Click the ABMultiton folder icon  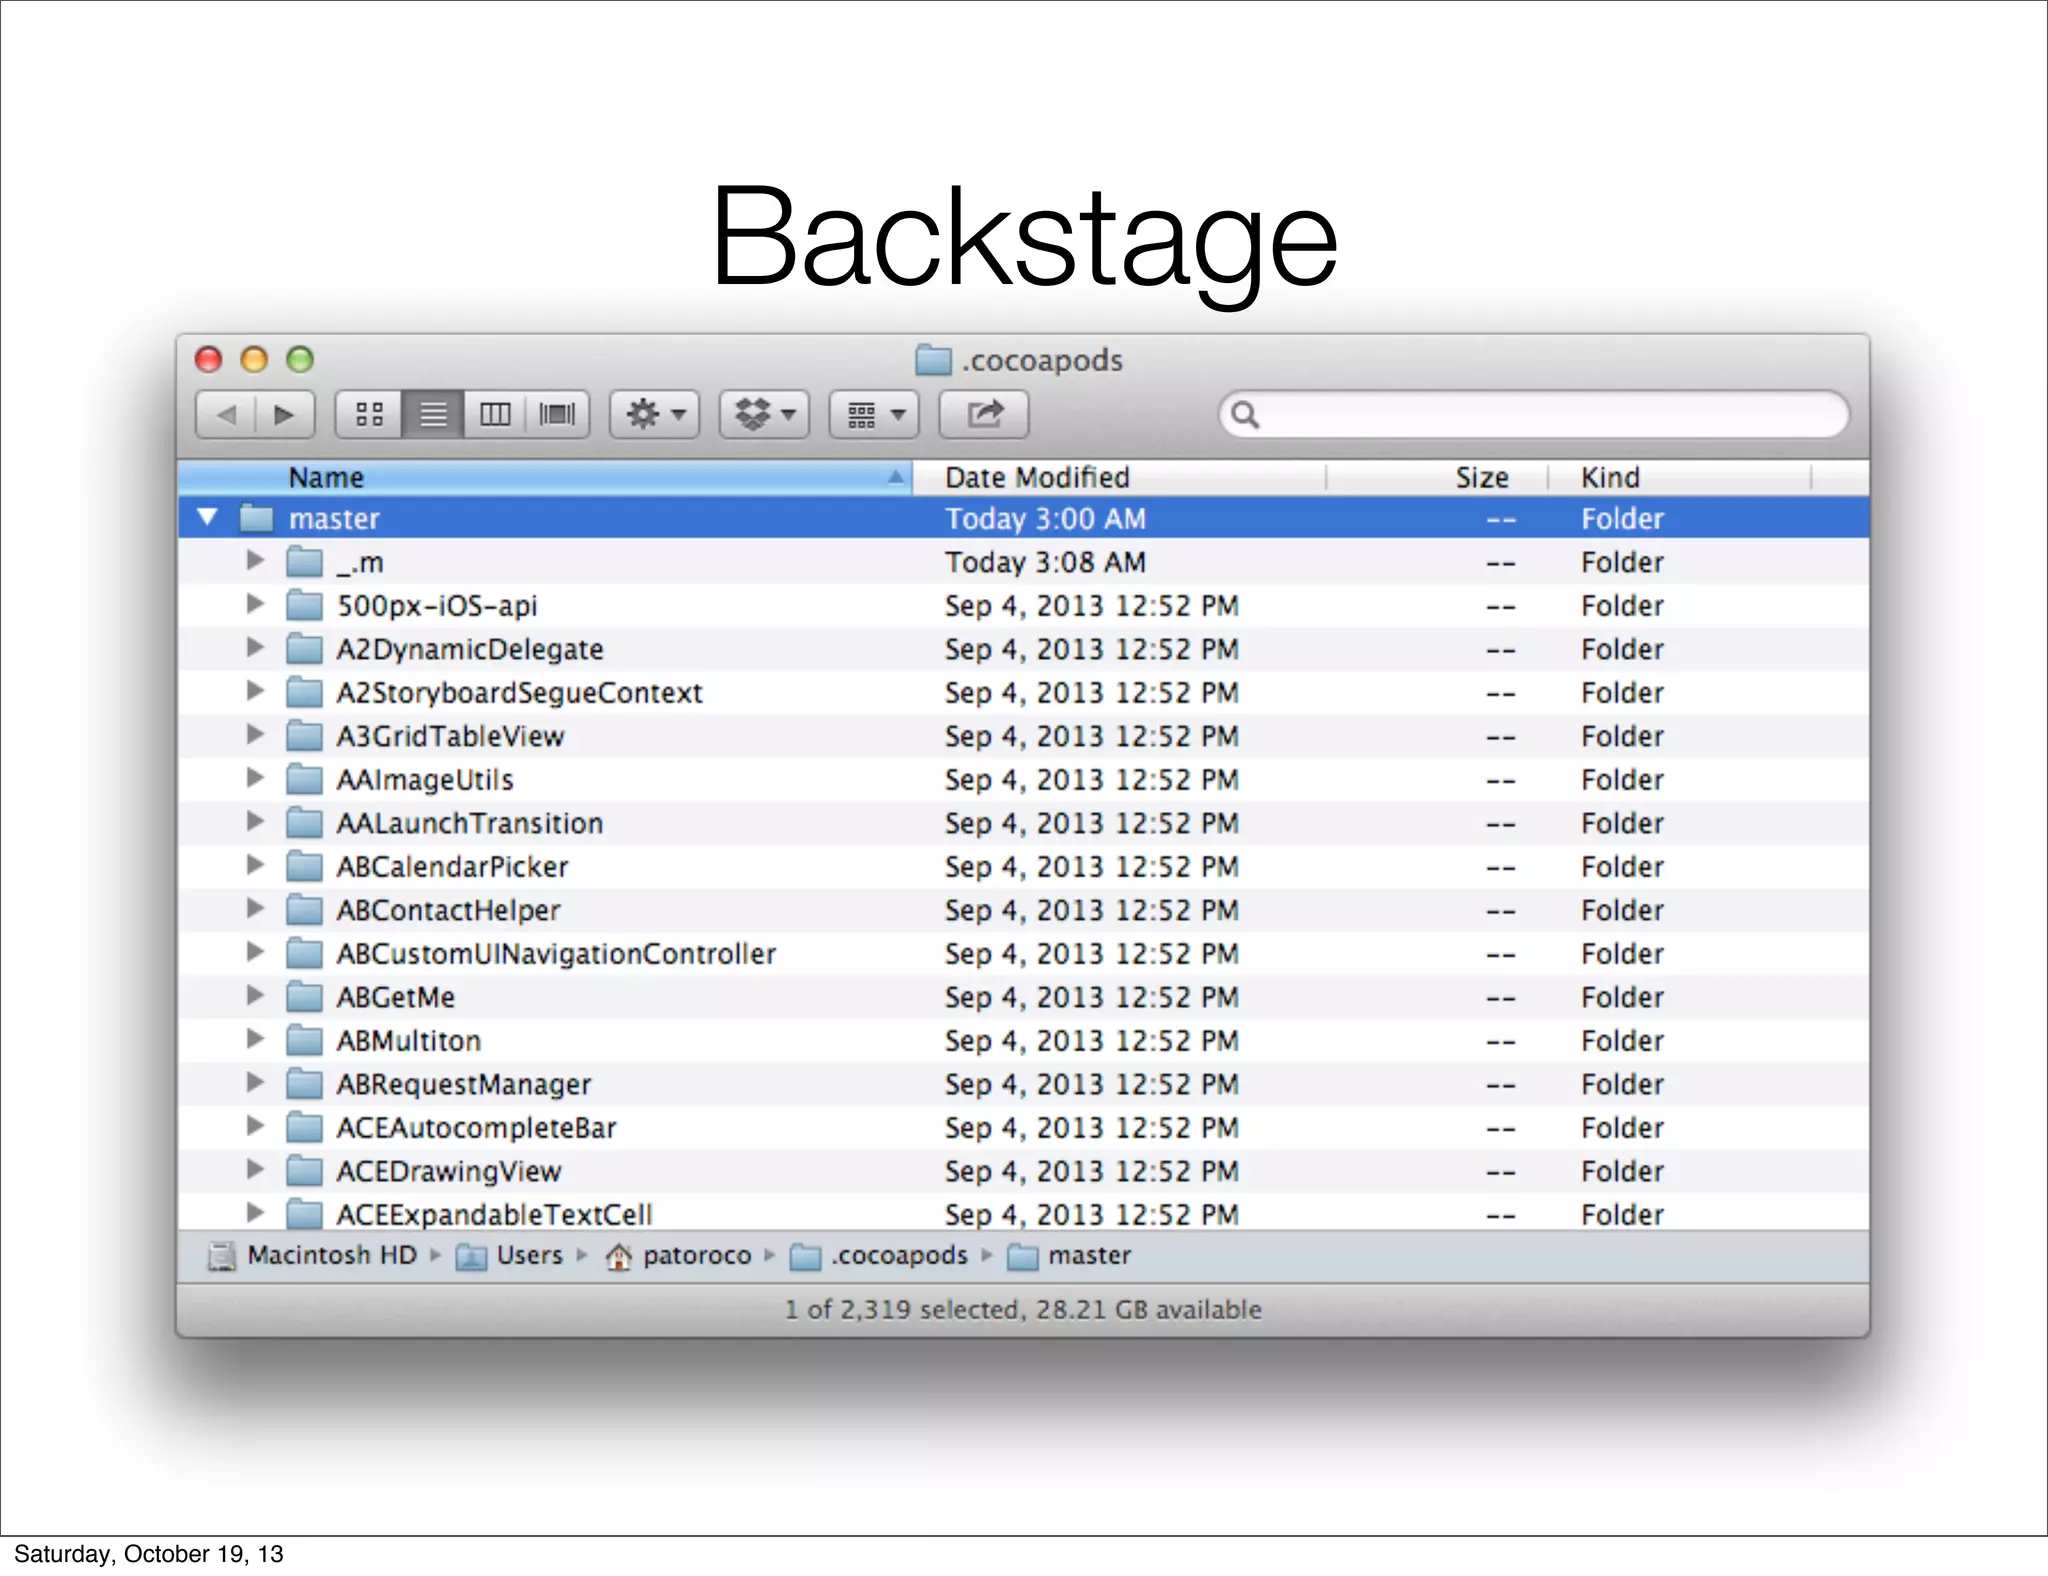click(x=304, y=1041)
